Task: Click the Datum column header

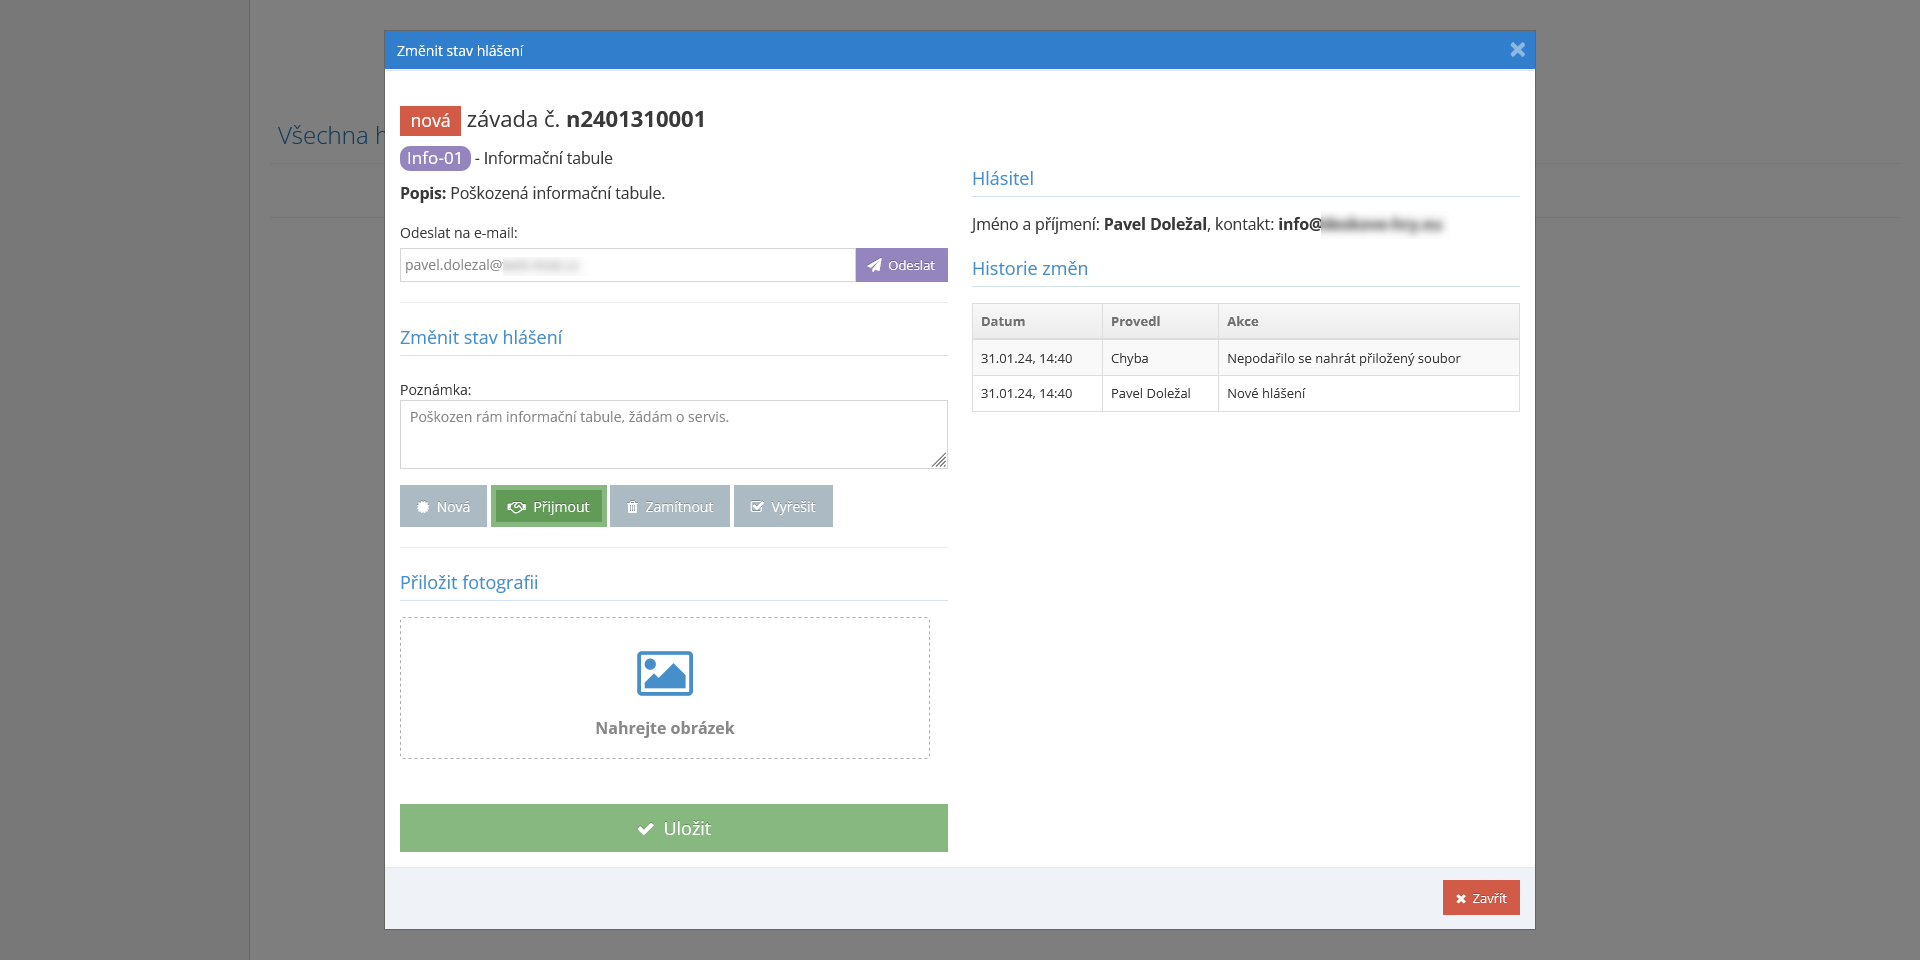Action: click(x=1003, y=321)
